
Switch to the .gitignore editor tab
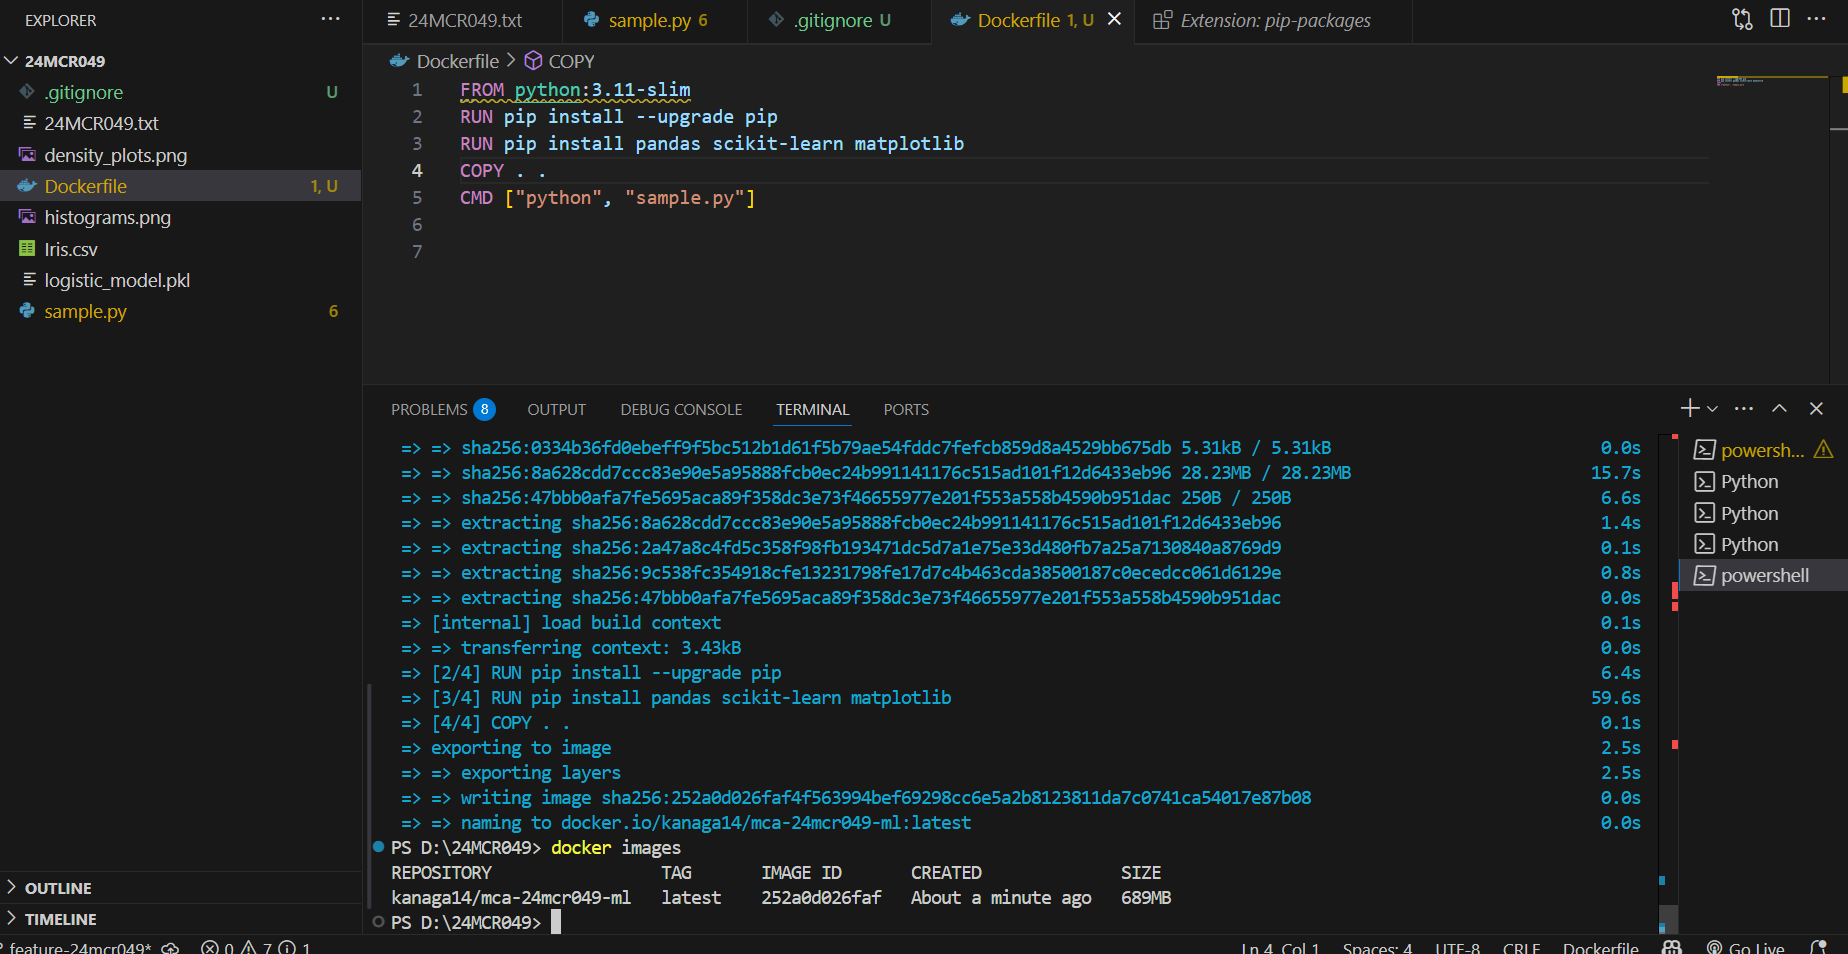coord(839,20)
